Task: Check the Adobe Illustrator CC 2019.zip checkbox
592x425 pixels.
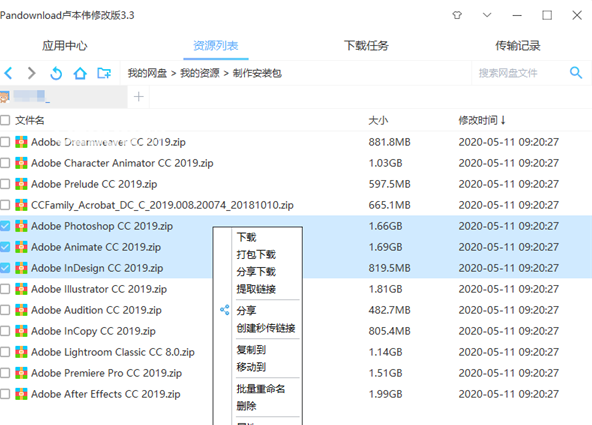Action: [x=5, y=289]
